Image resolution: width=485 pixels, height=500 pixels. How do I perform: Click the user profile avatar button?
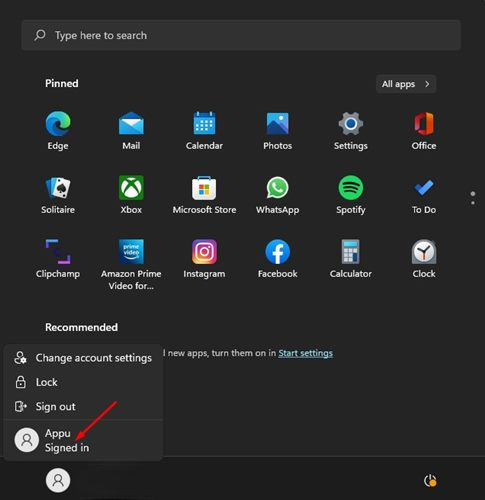click(x=58, y=480)
